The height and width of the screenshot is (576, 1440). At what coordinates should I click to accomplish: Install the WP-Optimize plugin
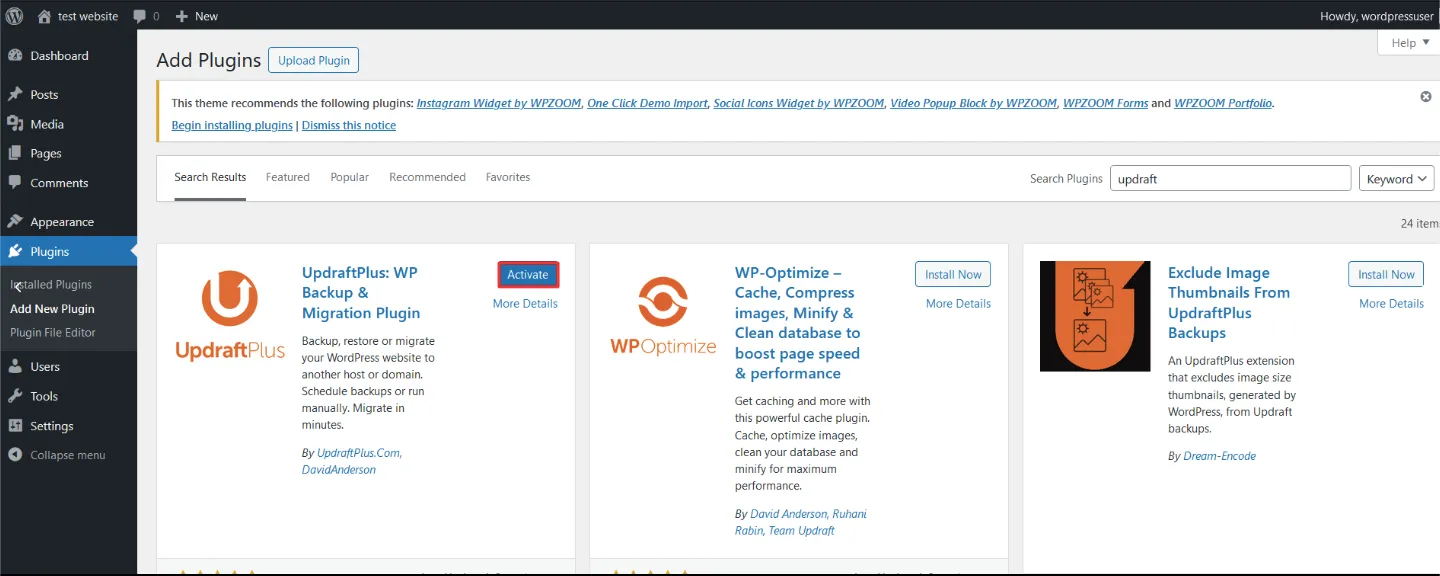point(953,275)
